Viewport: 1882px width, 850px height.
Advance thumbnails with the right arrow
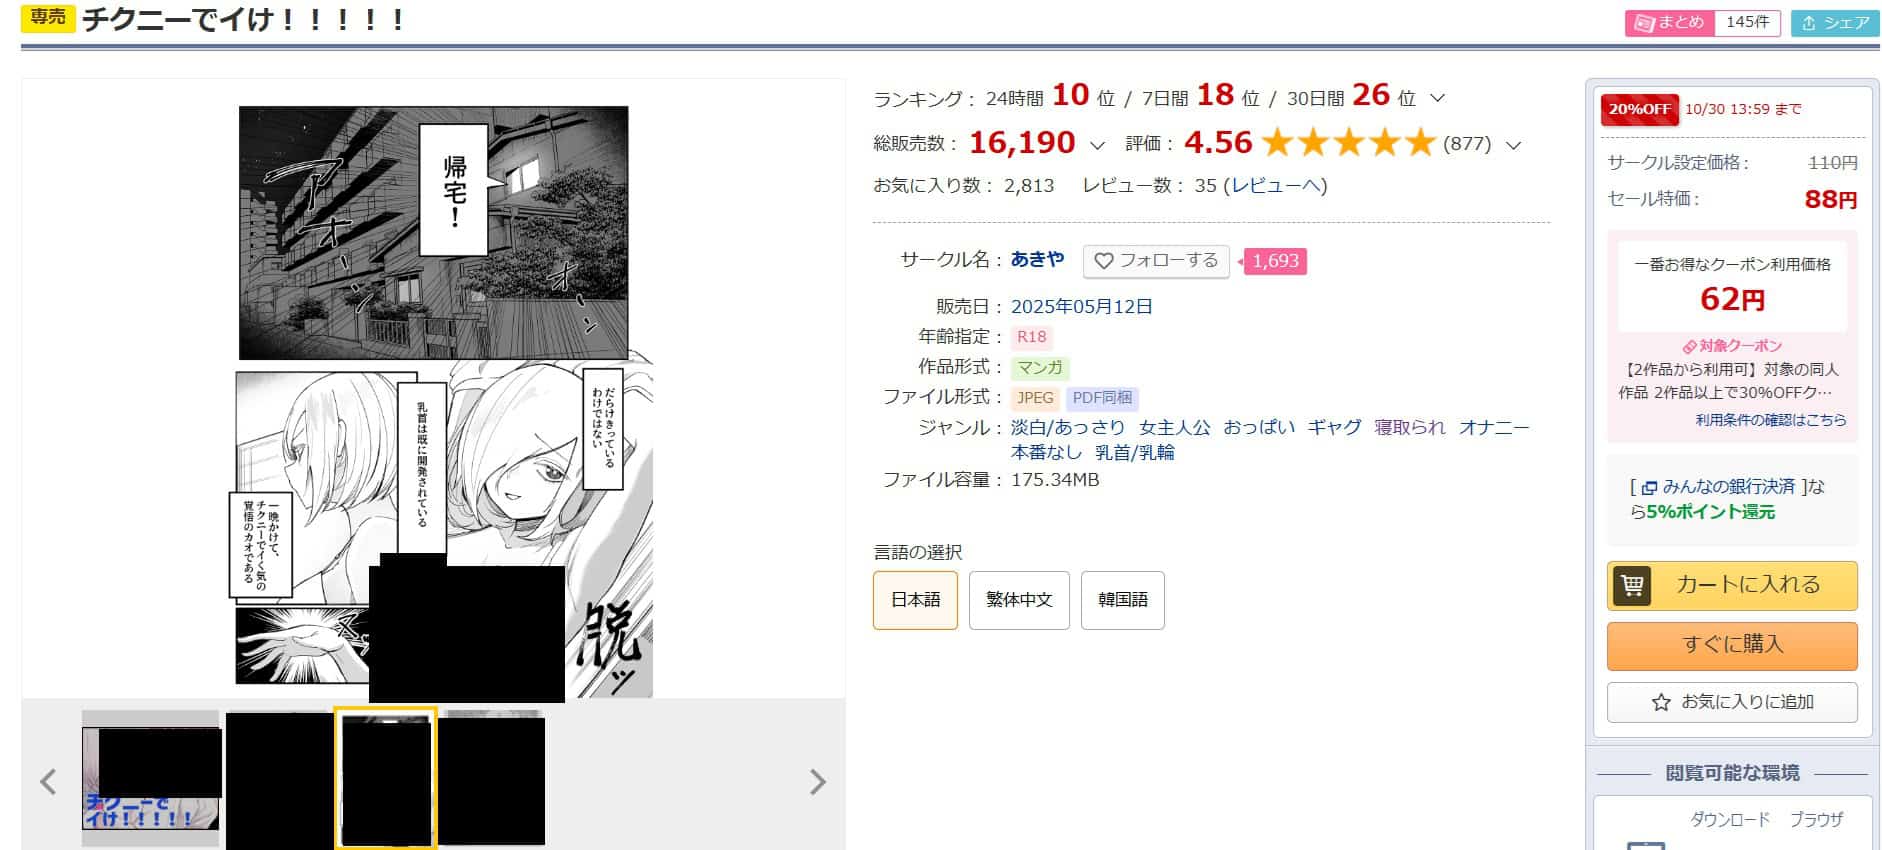pos(817,781)
